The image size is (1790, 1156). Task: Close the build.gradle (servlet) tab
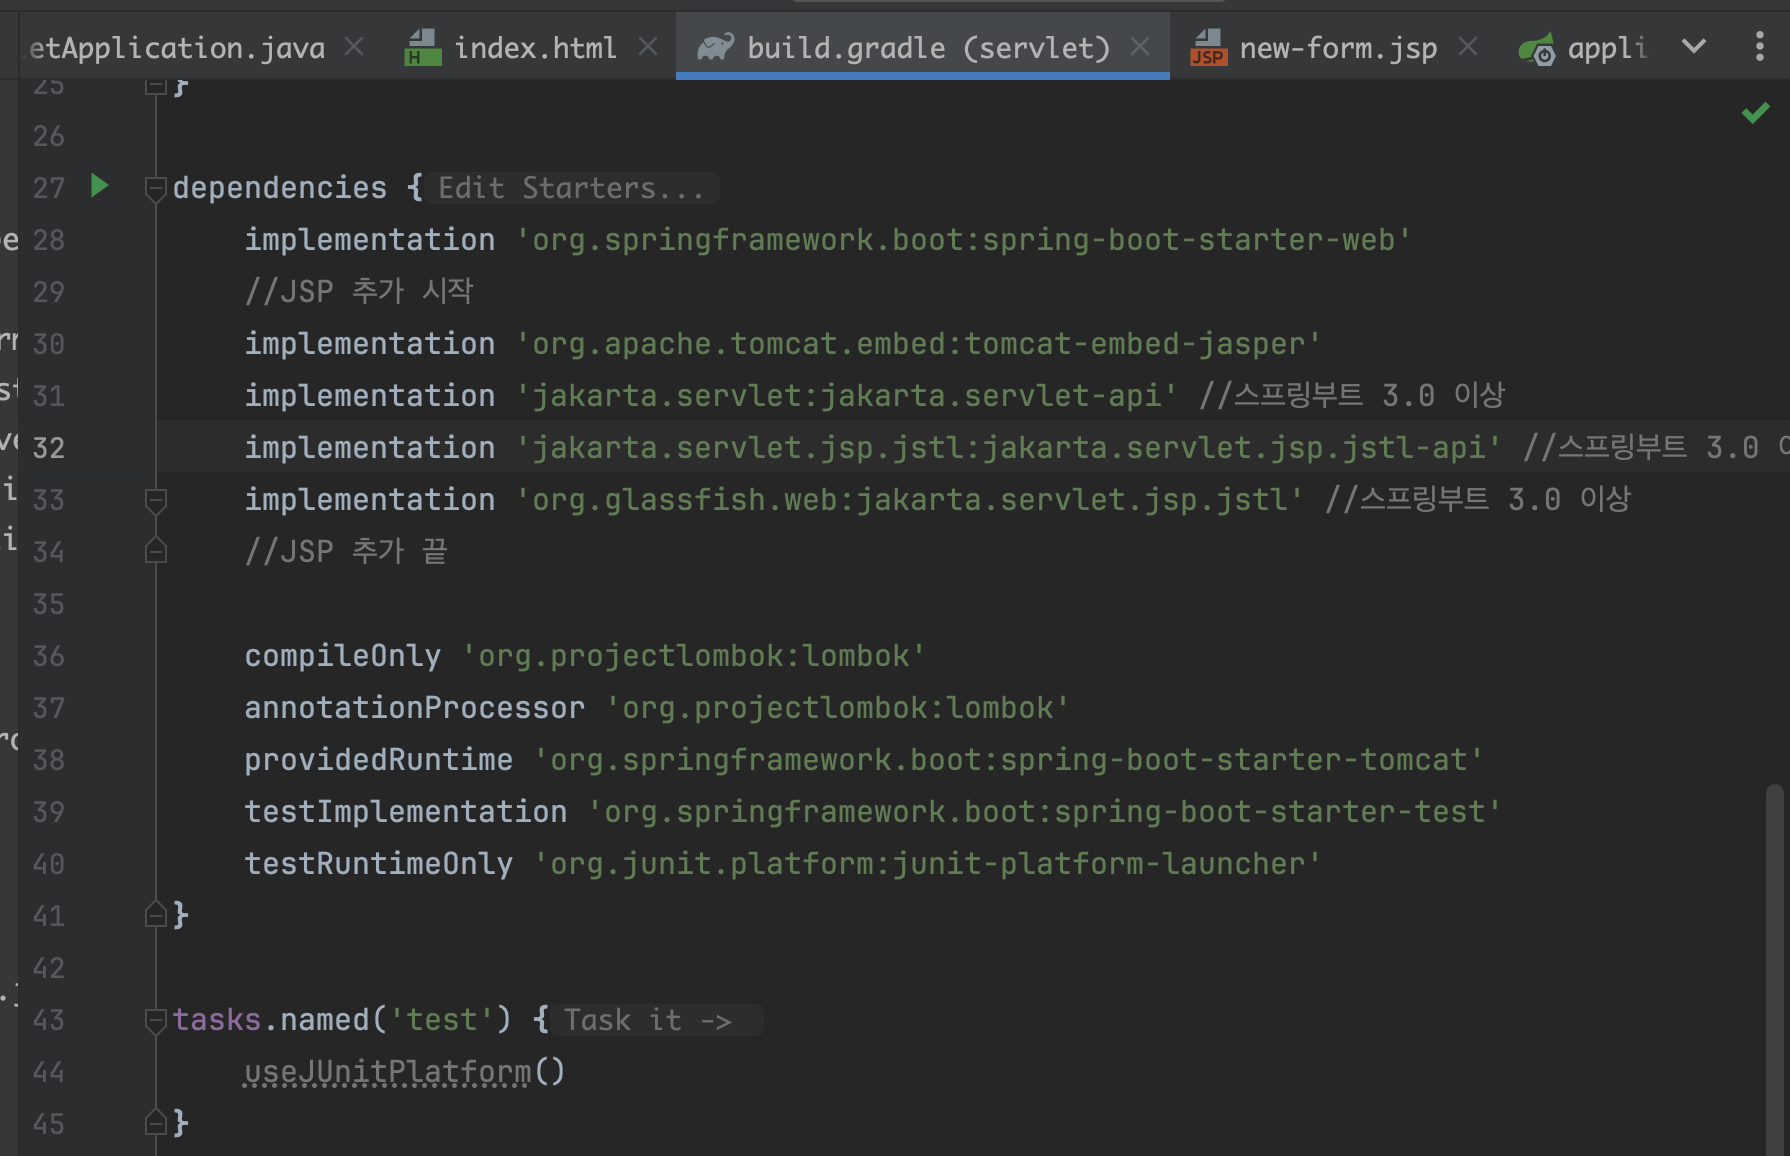[x=1140, y=46]
